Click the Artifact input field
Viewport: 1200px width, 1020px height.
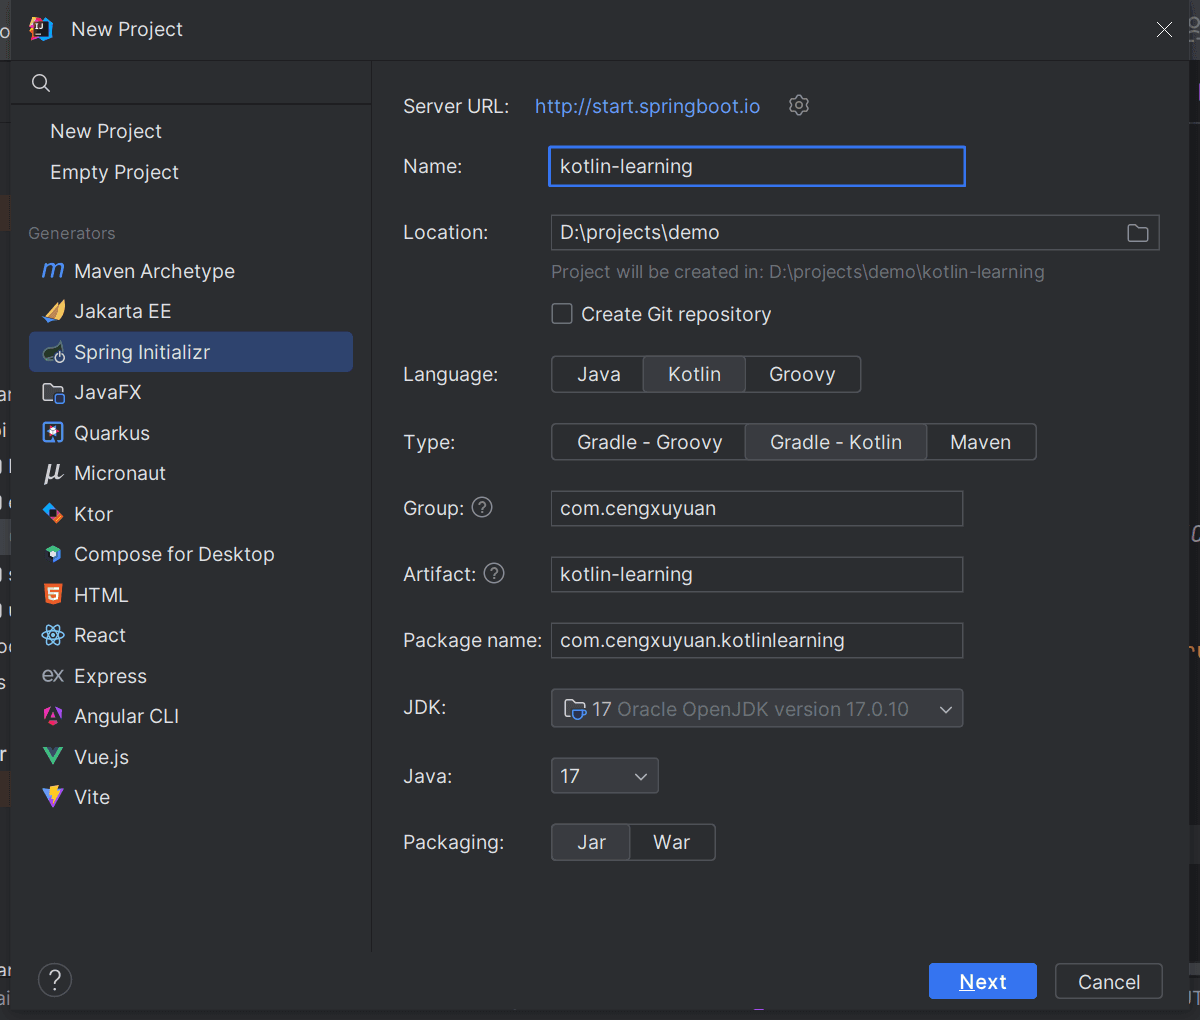pos(757,574)
